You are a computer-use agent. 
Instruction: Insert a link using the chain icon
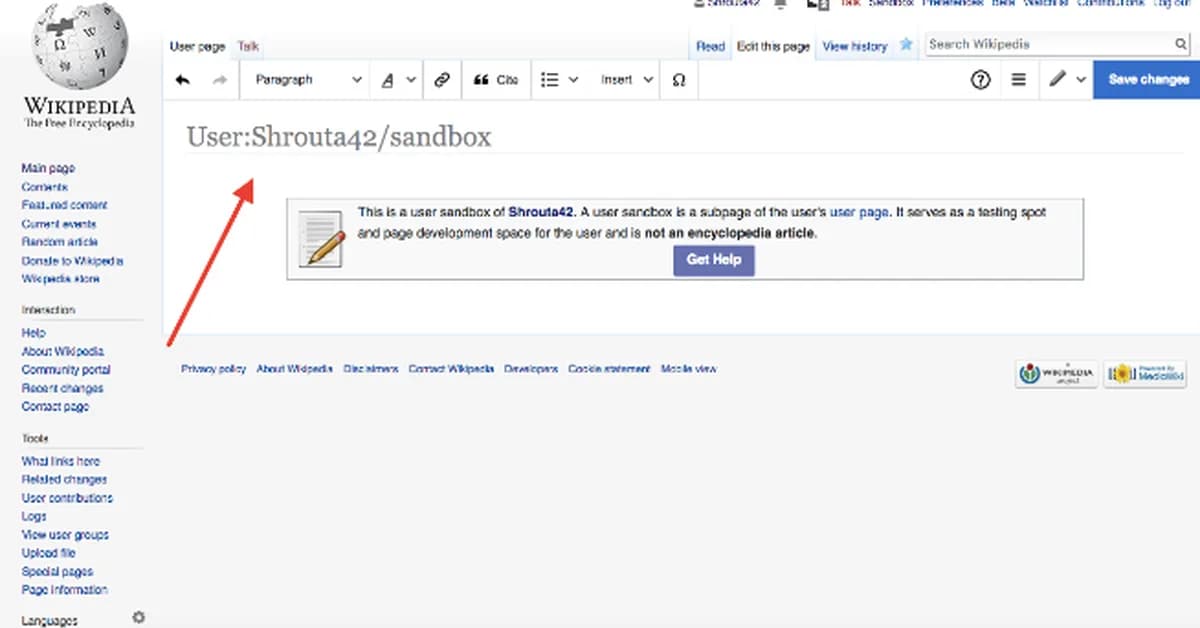[442, 80]
